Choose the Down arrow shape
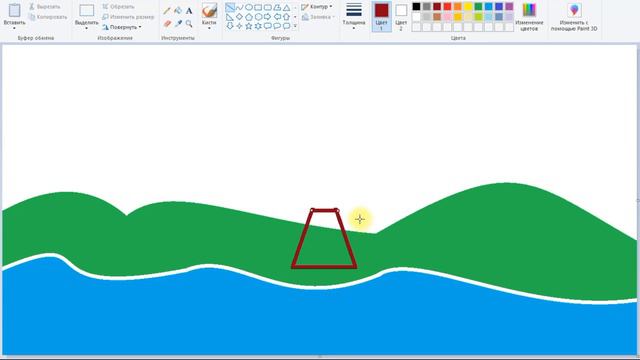The image size is (640, 360). point(230,26)
